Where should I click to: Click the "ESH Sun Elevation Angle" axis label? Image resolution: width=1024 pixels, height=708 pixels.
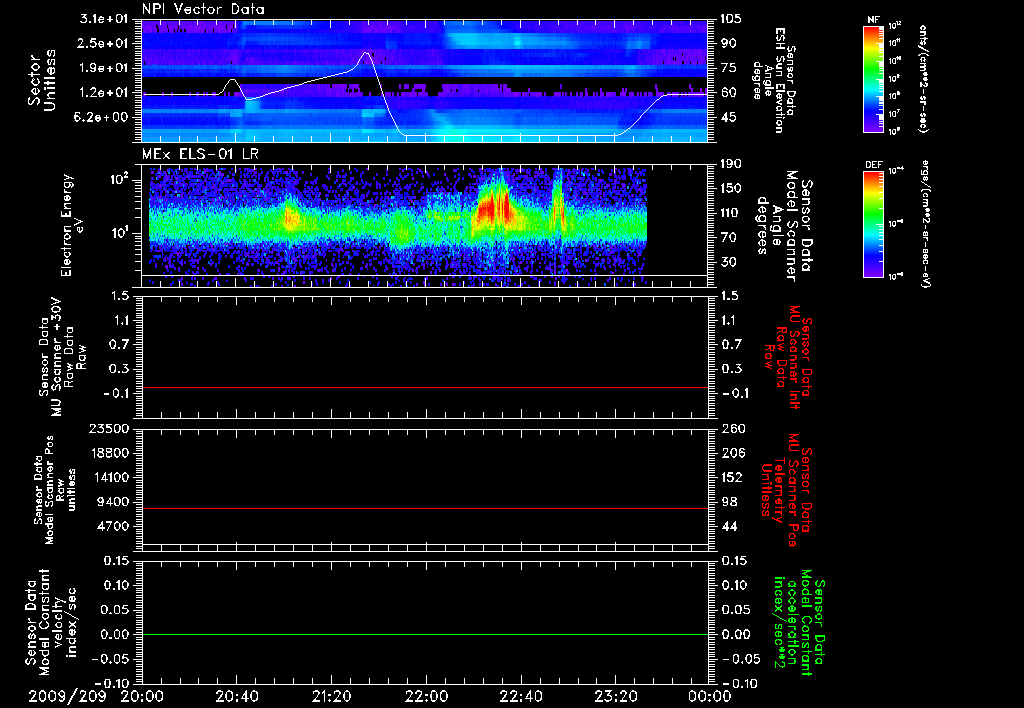[x=773, y=80]
